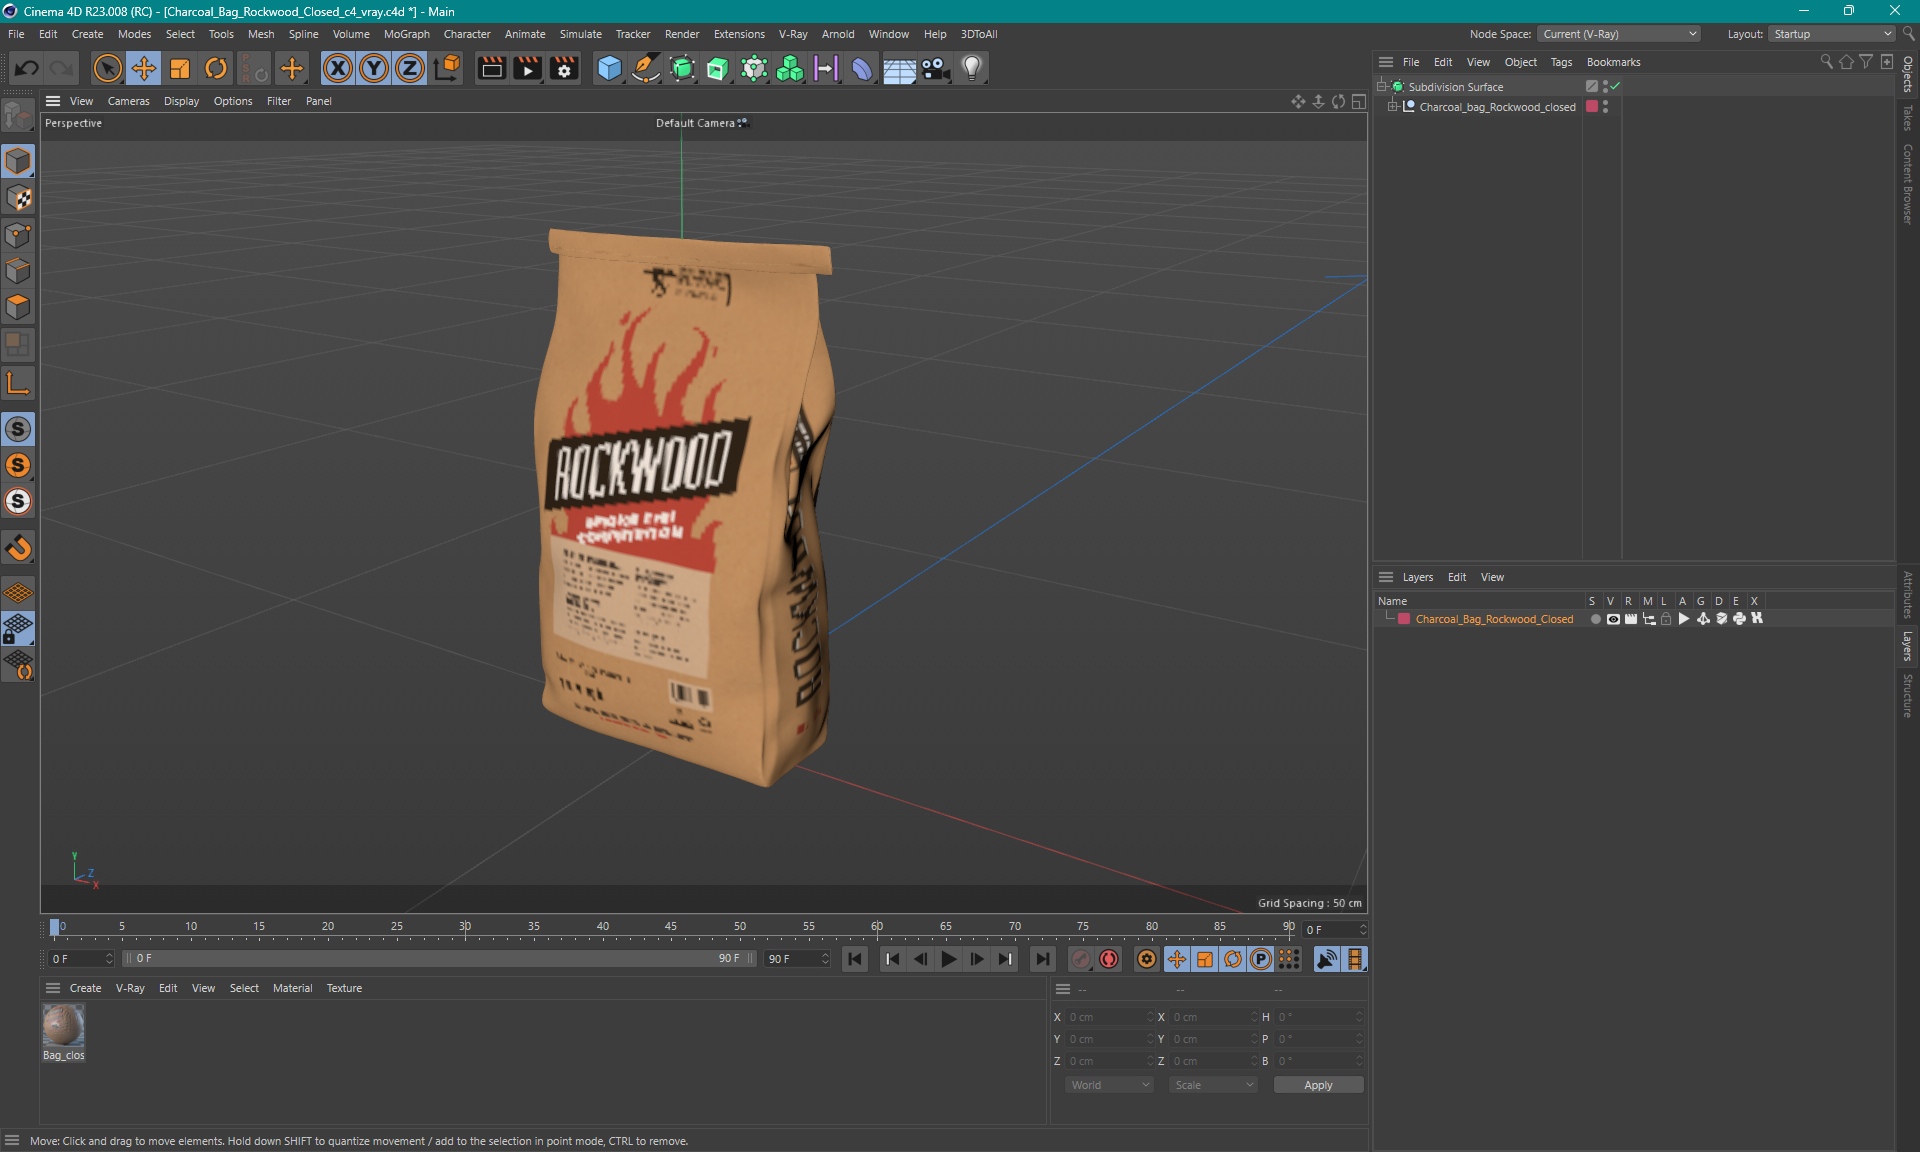
Task: Toggle Autokeying button
Action: pyautogui.click(x=1109, y=959)
